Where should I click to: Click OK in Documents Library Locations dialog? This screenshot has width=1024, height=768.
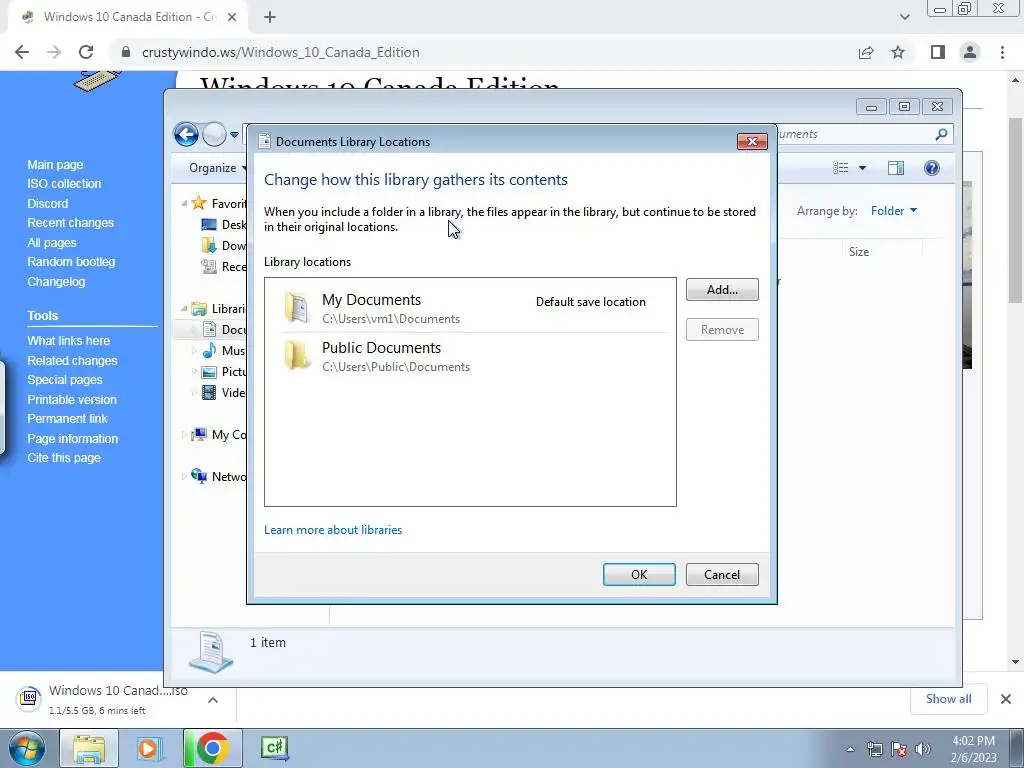pos(639,575)
